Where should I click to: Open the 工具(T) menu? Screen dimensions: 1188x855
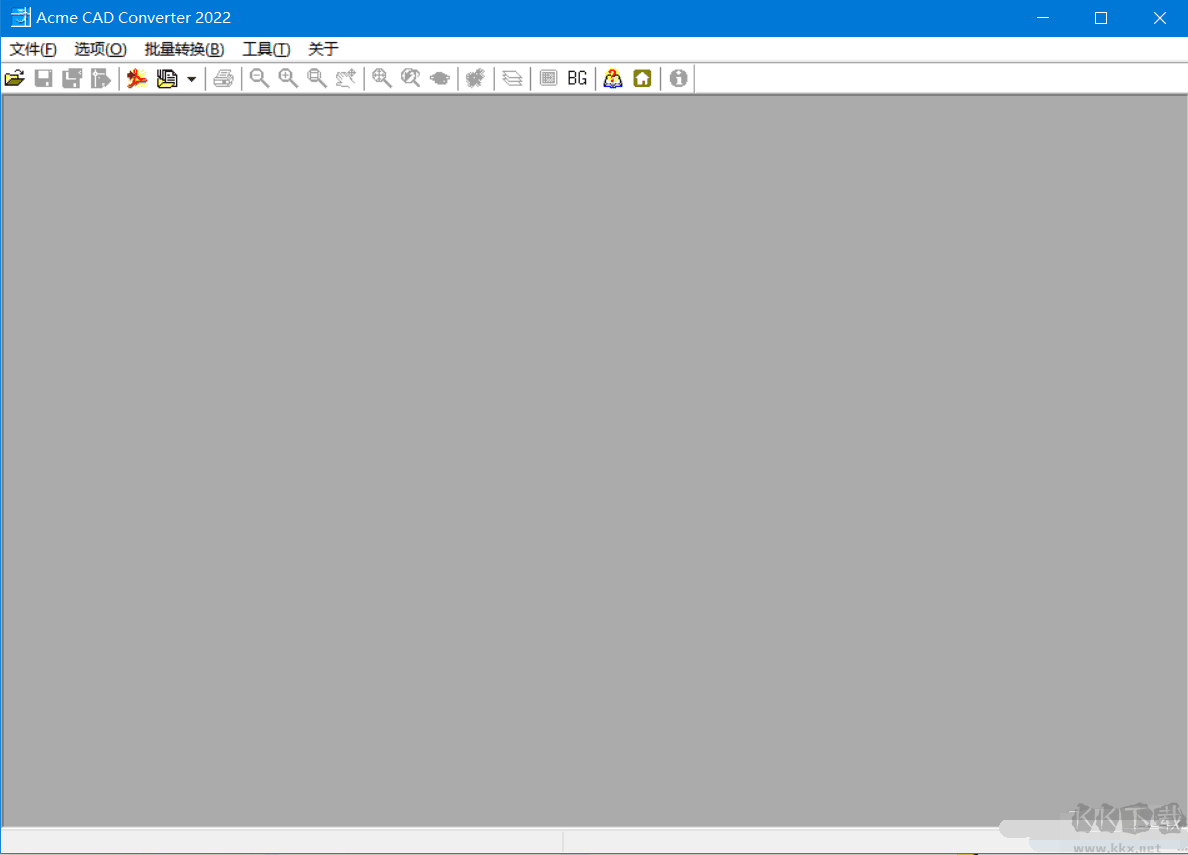coord(265,48)
